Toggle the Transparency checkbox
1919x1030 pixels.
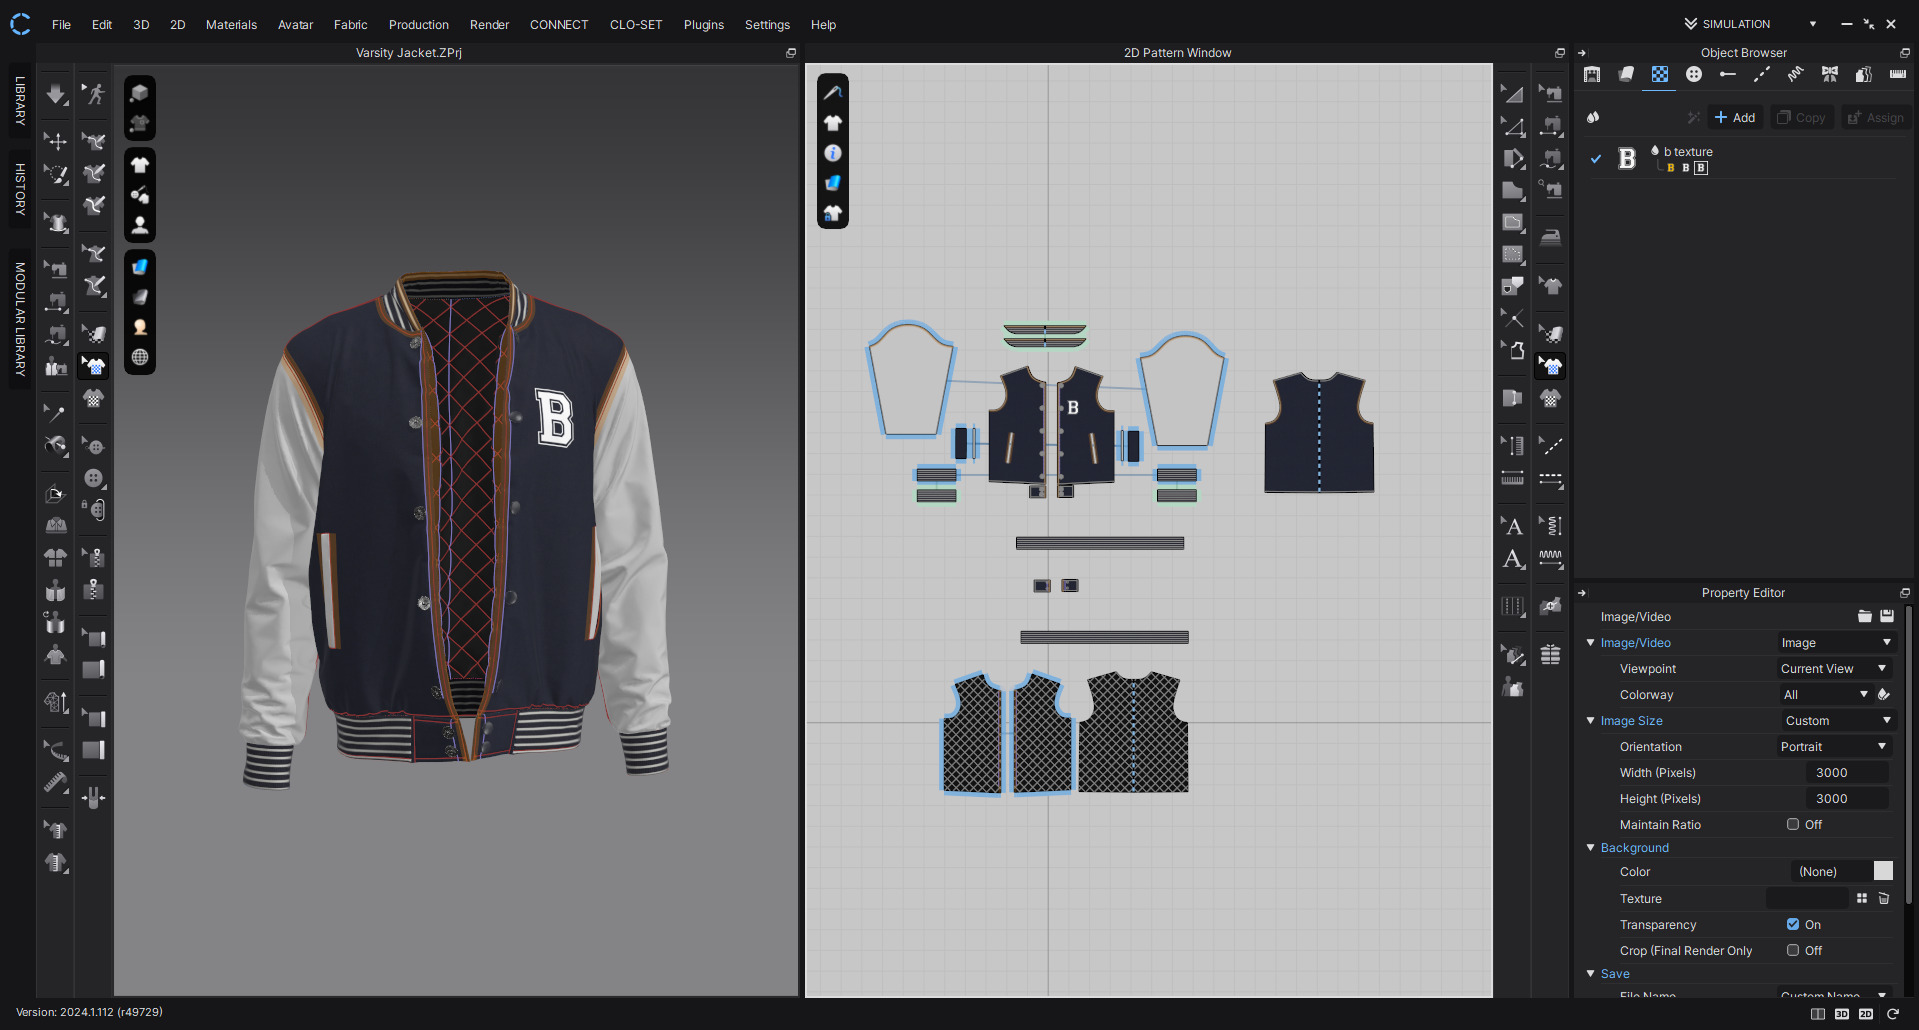pos(1793,924)
